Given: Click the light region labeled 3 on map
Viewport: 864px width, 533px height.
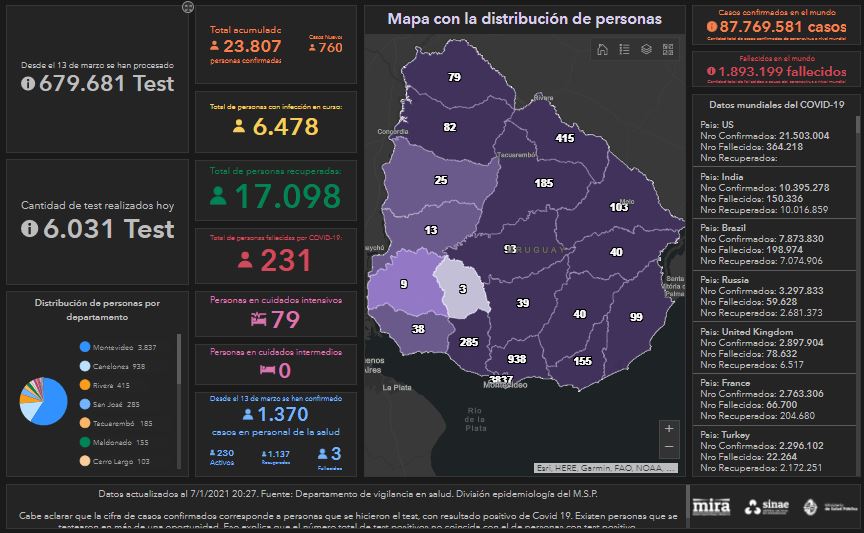Looking at the screenshot, I should pyautogui.click(x=463, y=290).
